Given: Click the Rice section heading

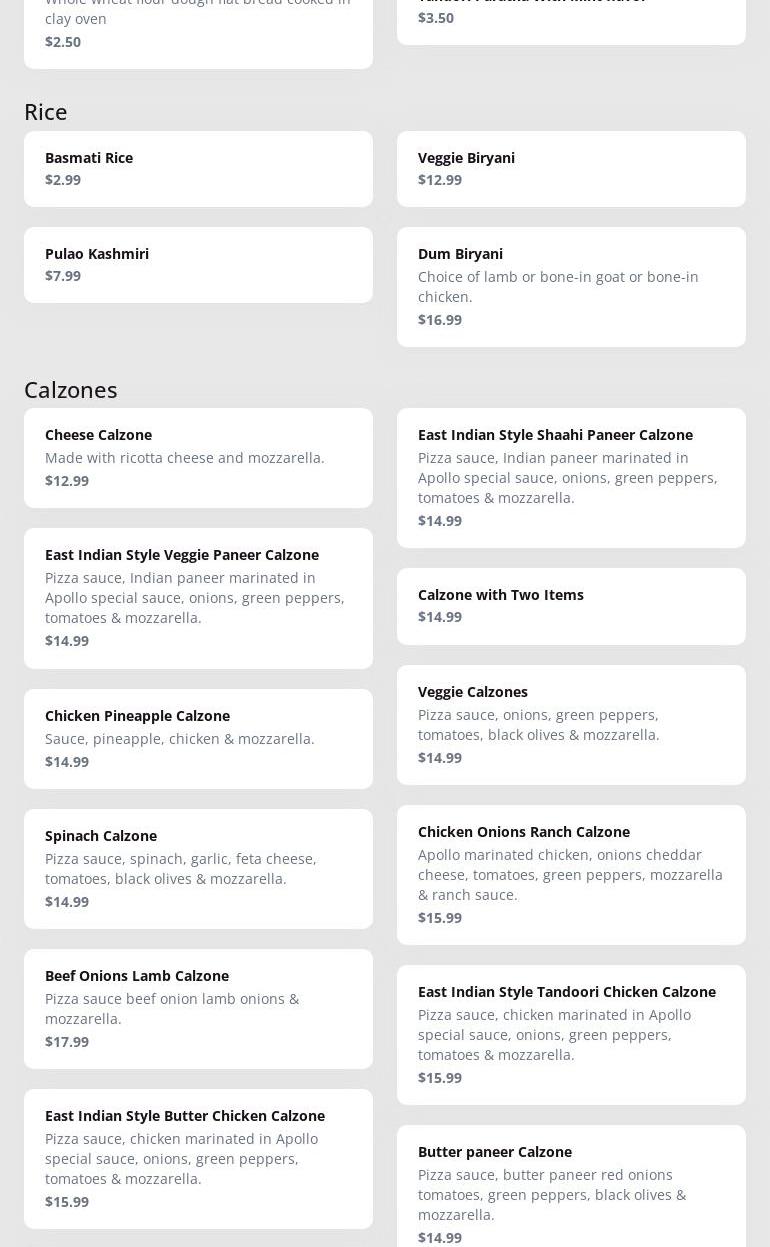Looking at the screenshot, I should click(x=46, y=111).
